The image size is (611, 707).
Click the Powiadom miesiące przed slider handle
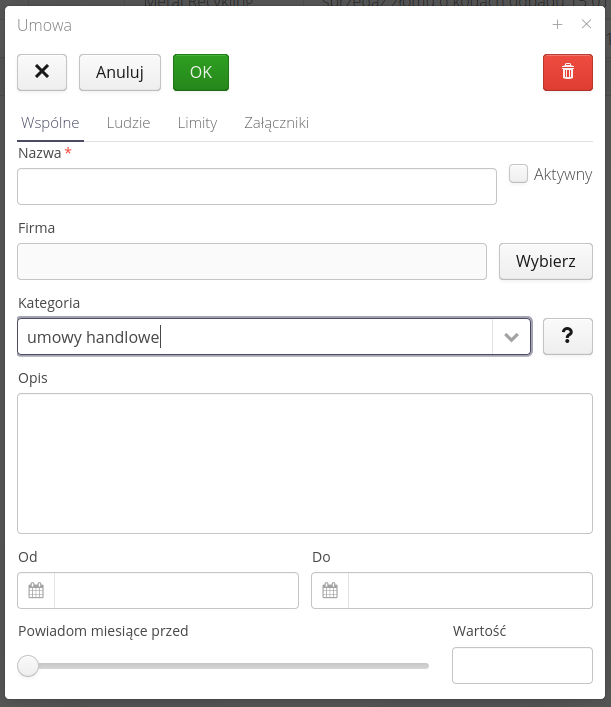pos(28,665)
